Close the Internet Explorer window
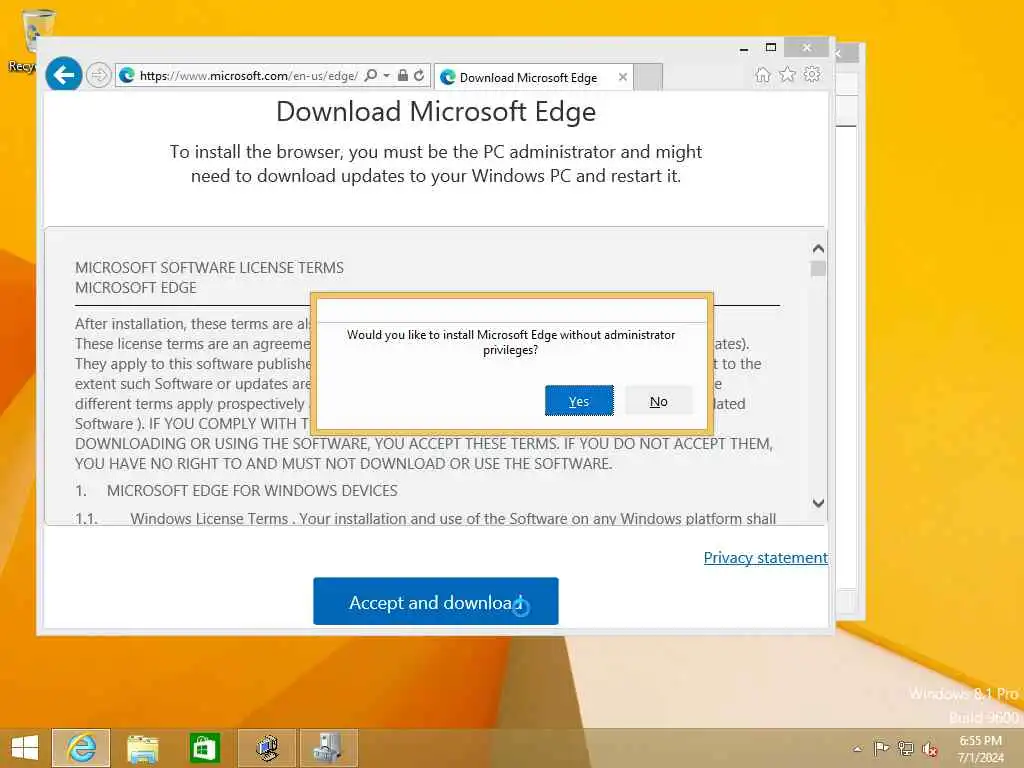The image size is (1024, 768). [x=807, y=47]
